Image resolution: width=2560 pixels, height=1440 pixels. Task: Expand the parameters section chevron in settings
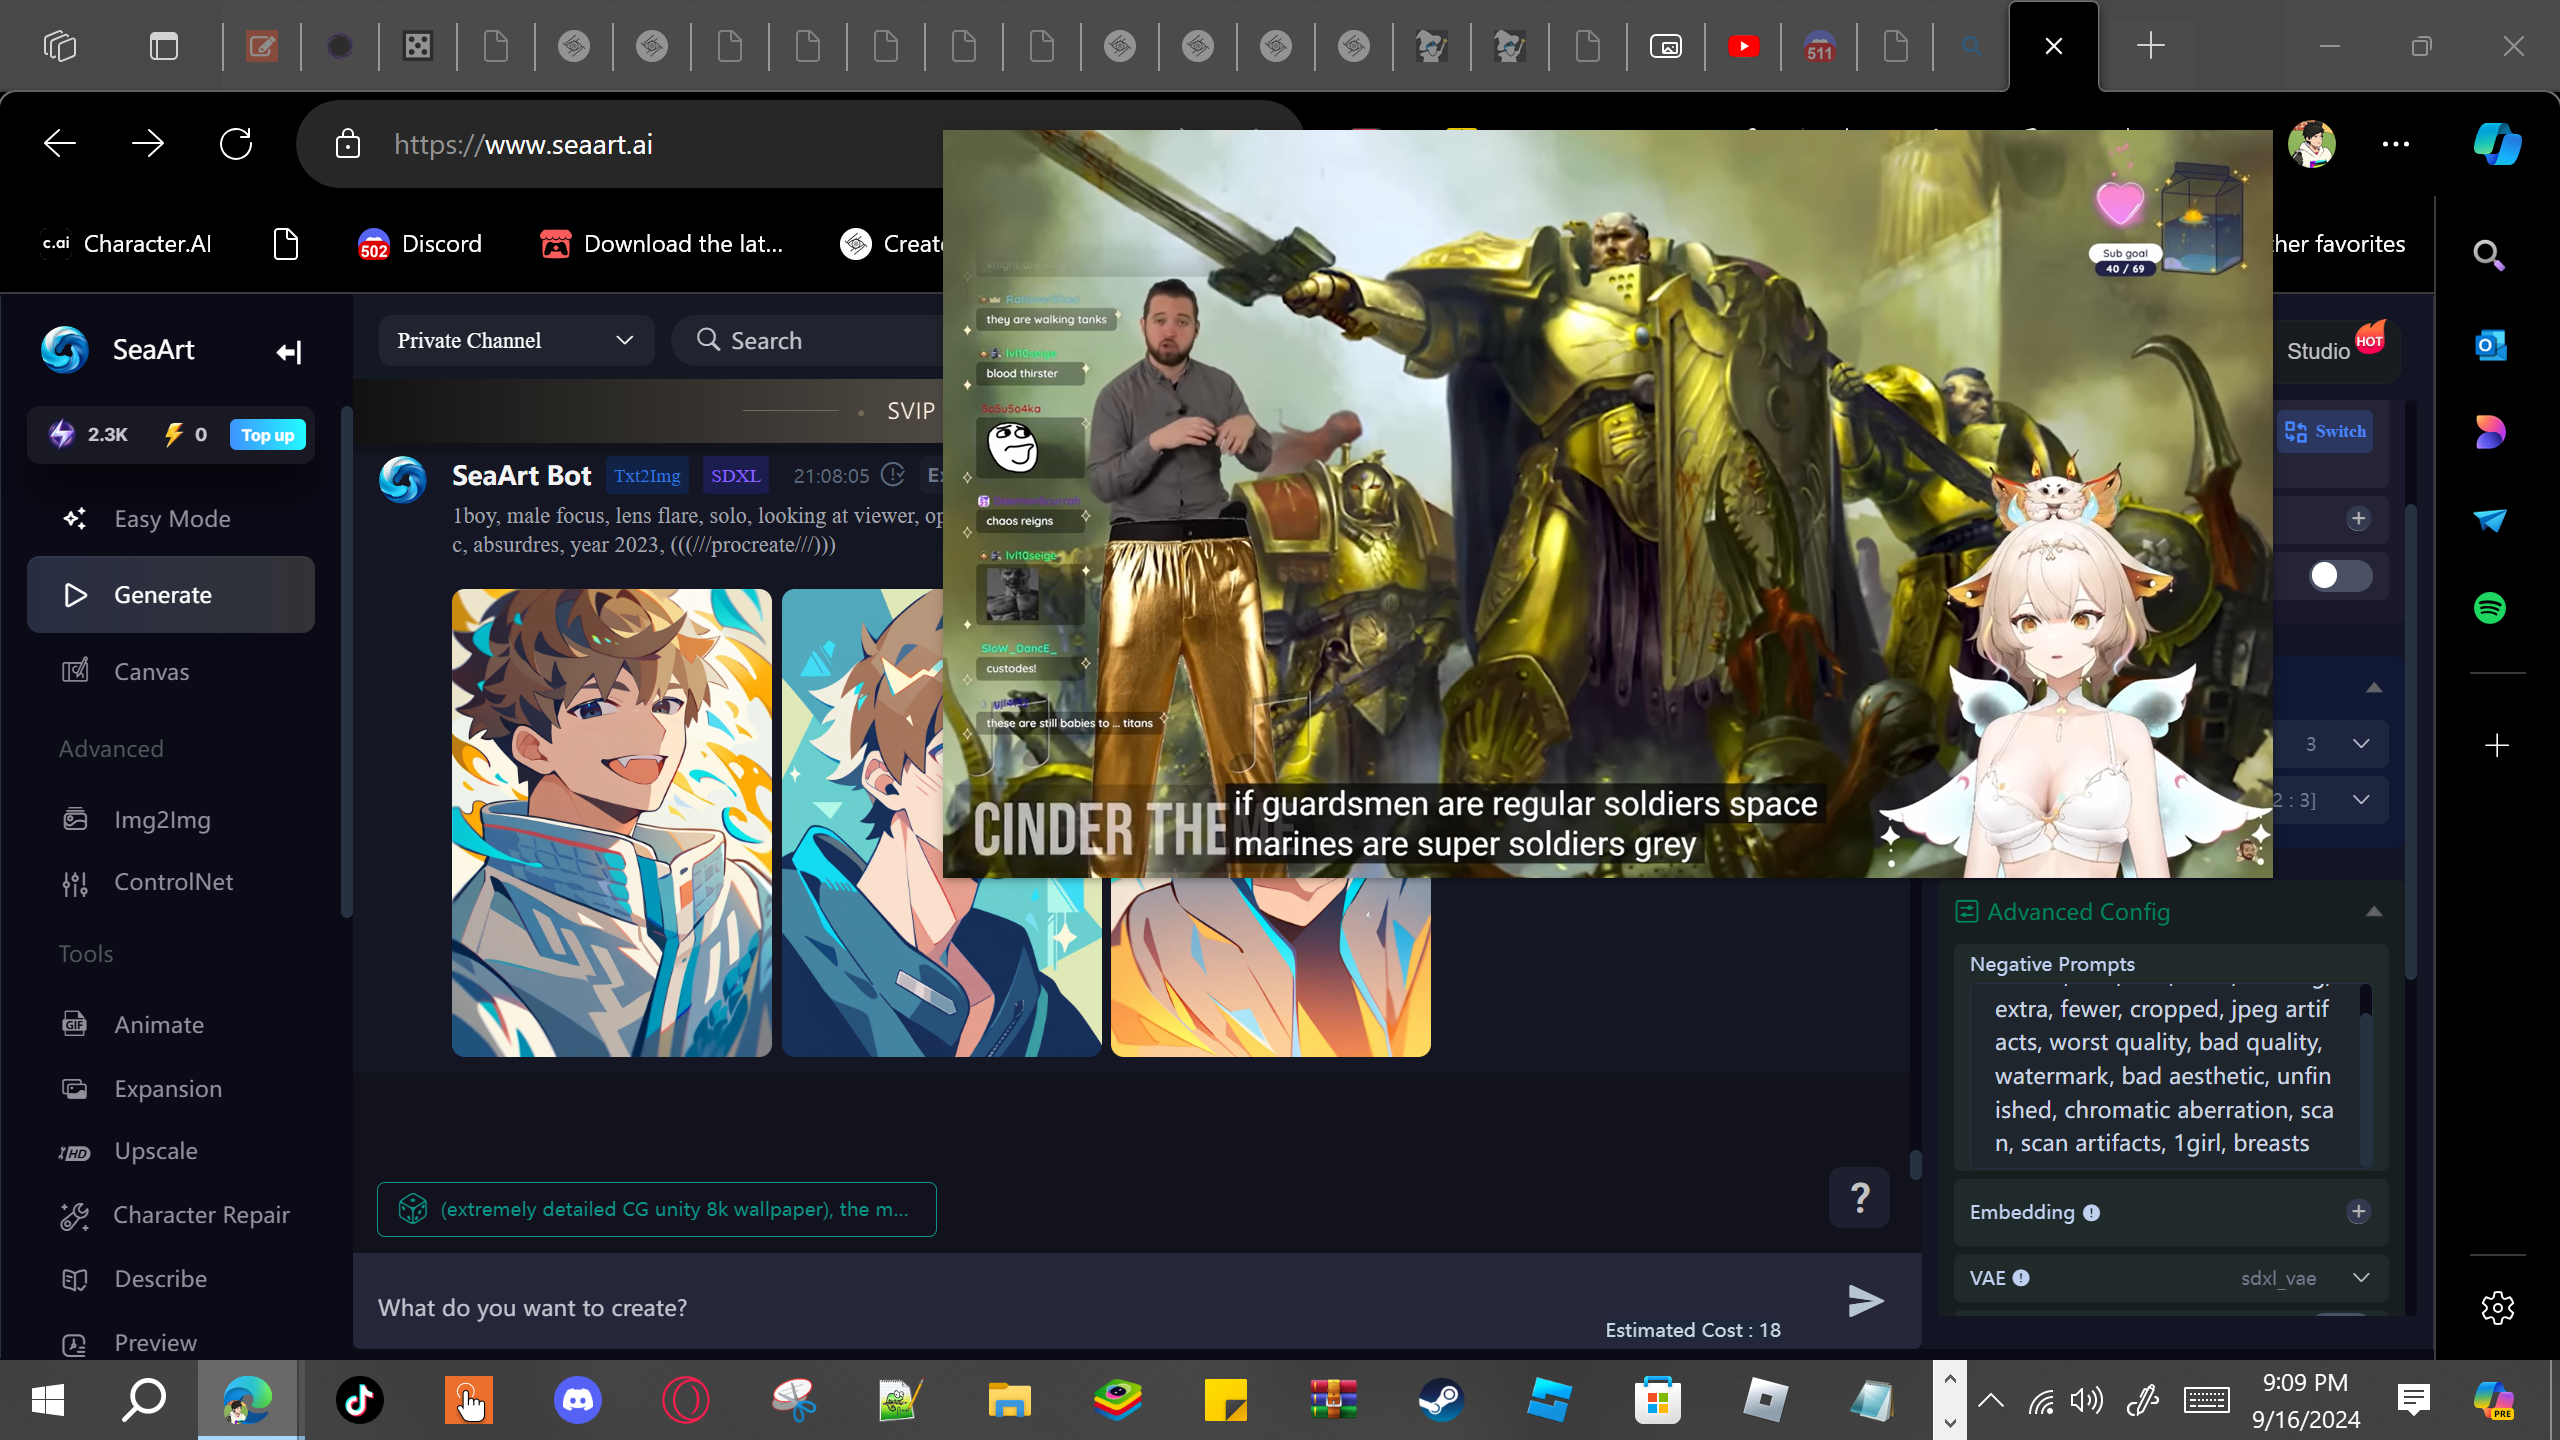pos(2374,688)
